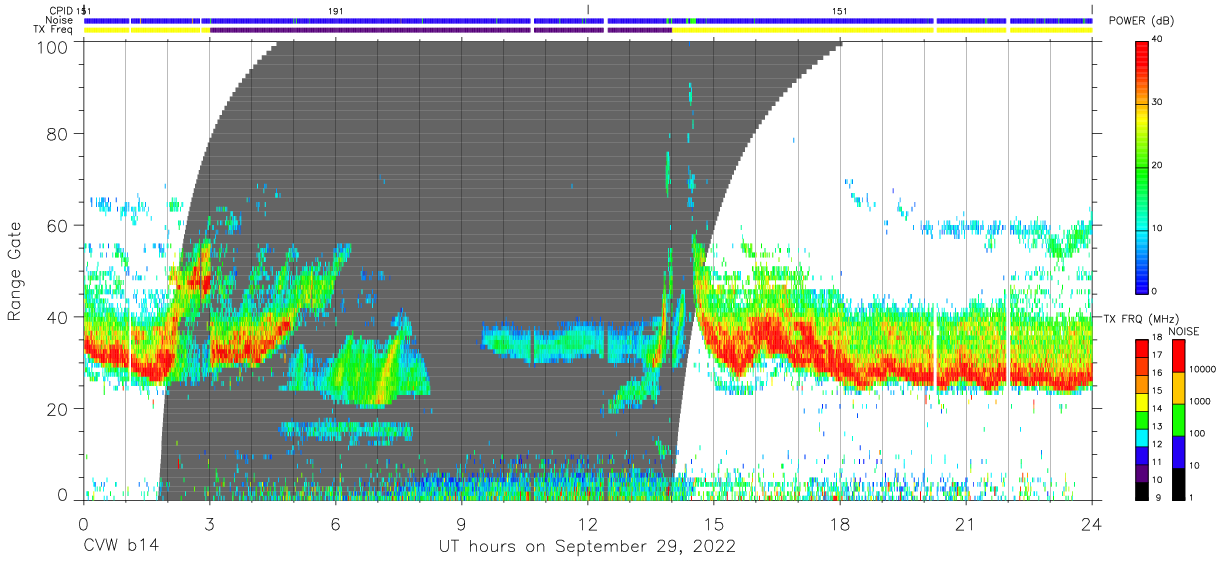Click the TX FRQ (MHz) color scale
The width and height of the screenshot is (1228, 567).
1142,419
